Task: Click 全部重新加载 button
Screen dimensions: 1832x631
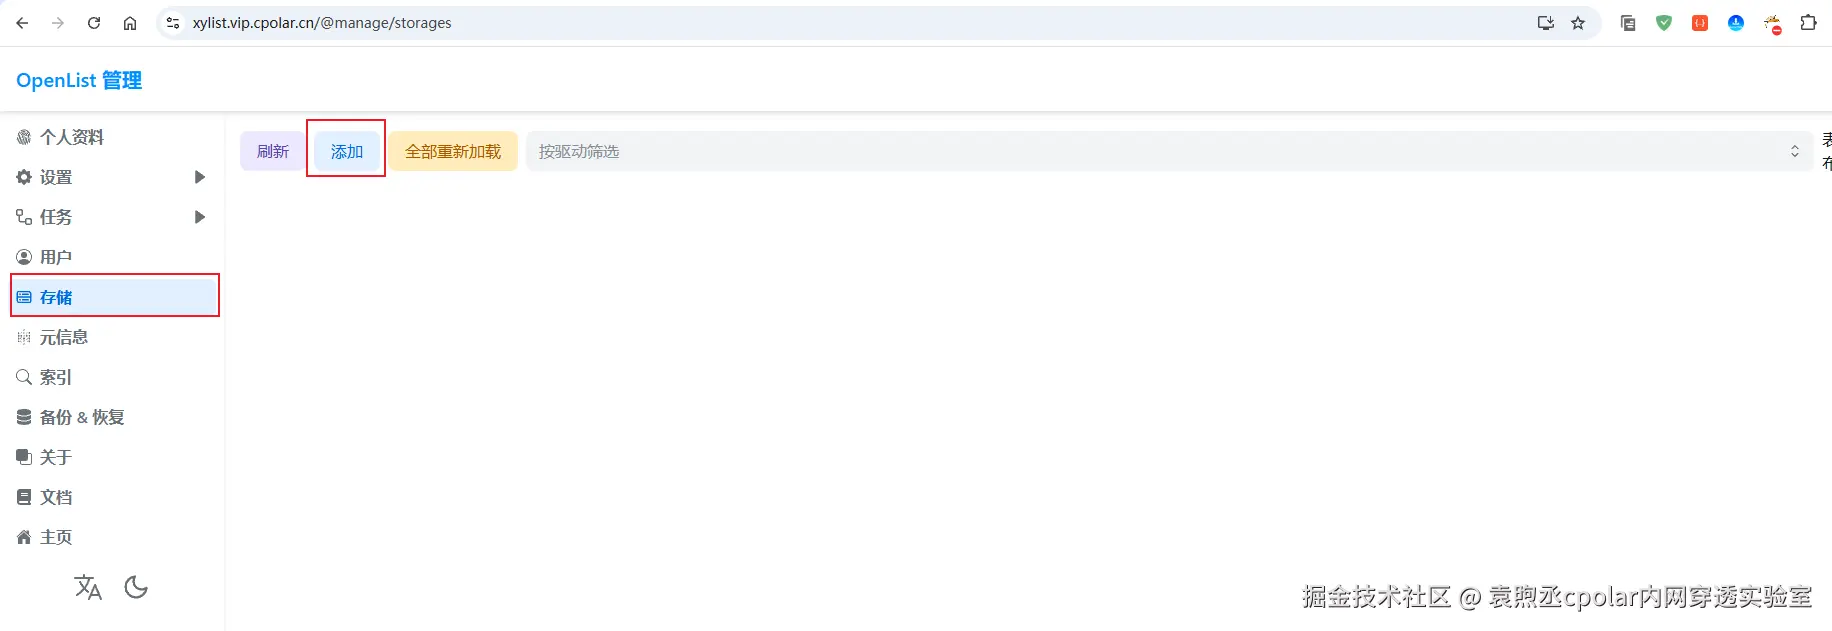Action: coord(453,151)
